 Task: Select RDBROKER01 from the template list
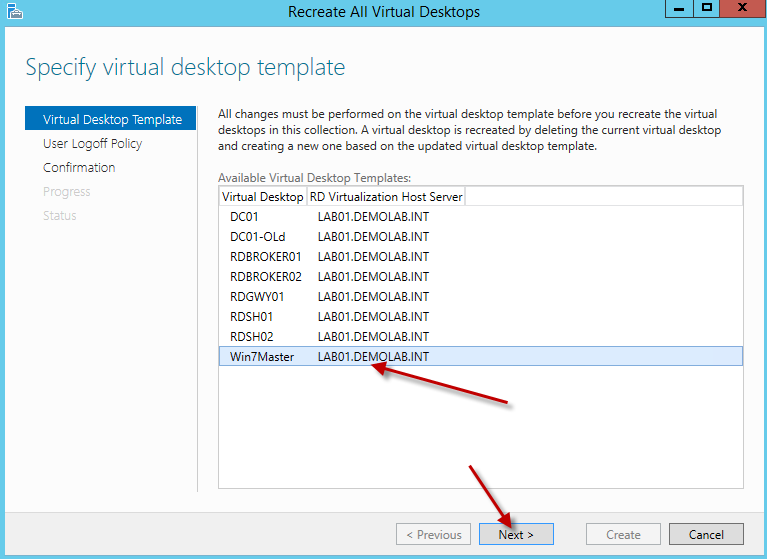coord(265,256)
